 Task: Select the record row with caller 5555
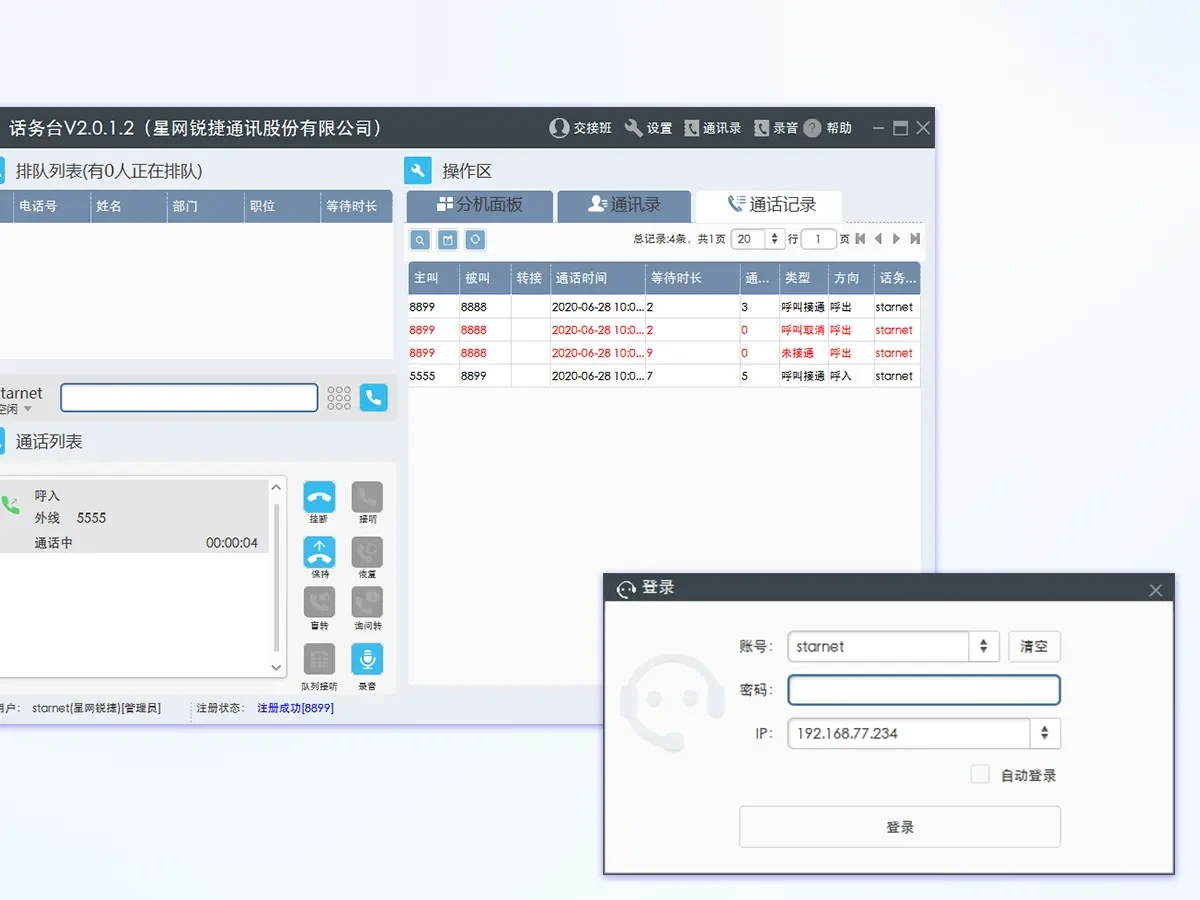(664, 376)
